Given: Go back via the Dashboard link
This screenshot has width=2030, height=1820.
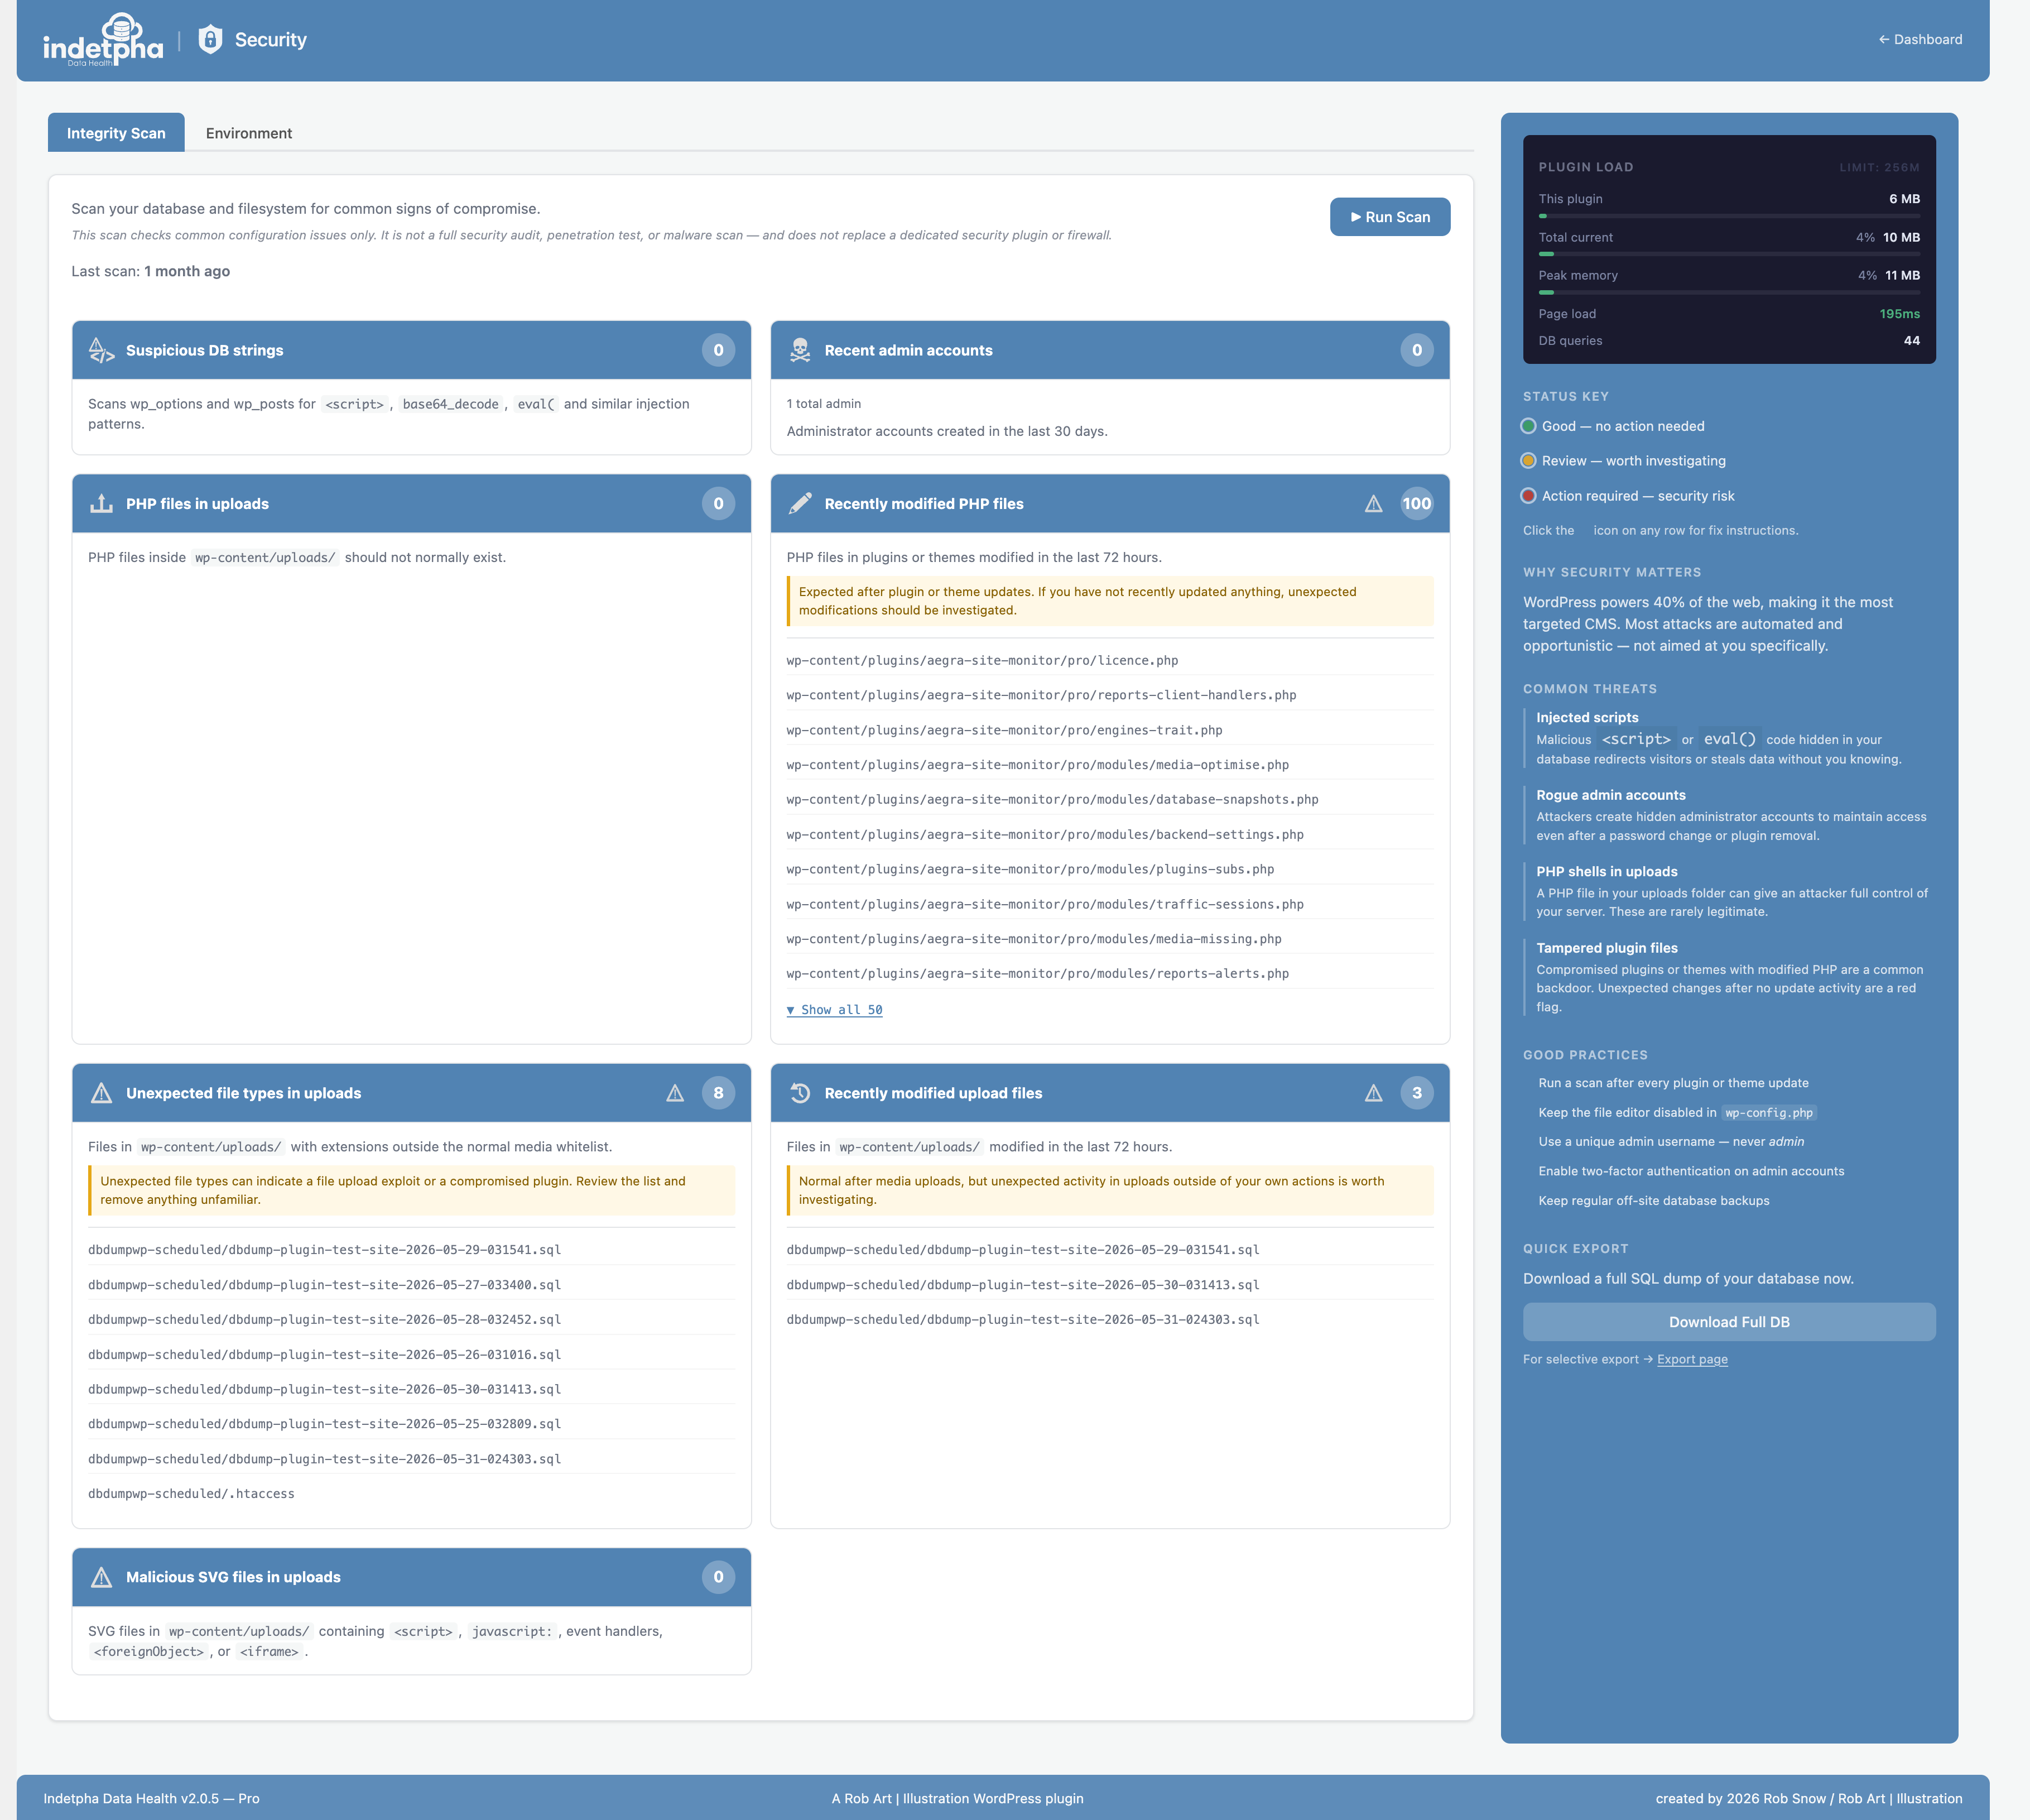Looking at the screenshot, I should tap(1920, 40).
